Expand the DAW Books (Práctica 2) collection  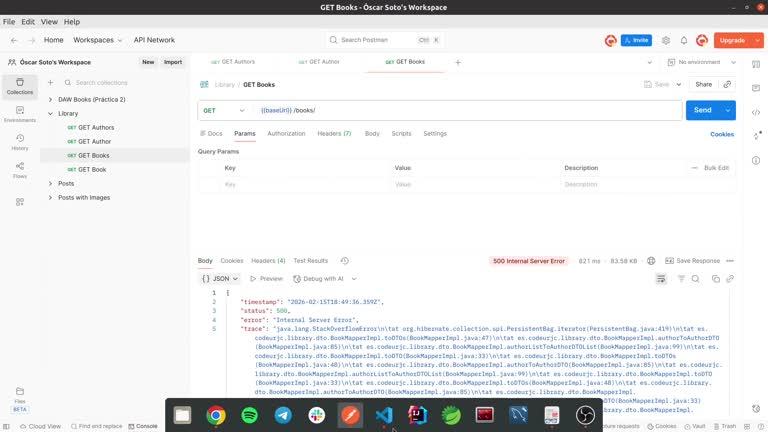coord(50,99)
